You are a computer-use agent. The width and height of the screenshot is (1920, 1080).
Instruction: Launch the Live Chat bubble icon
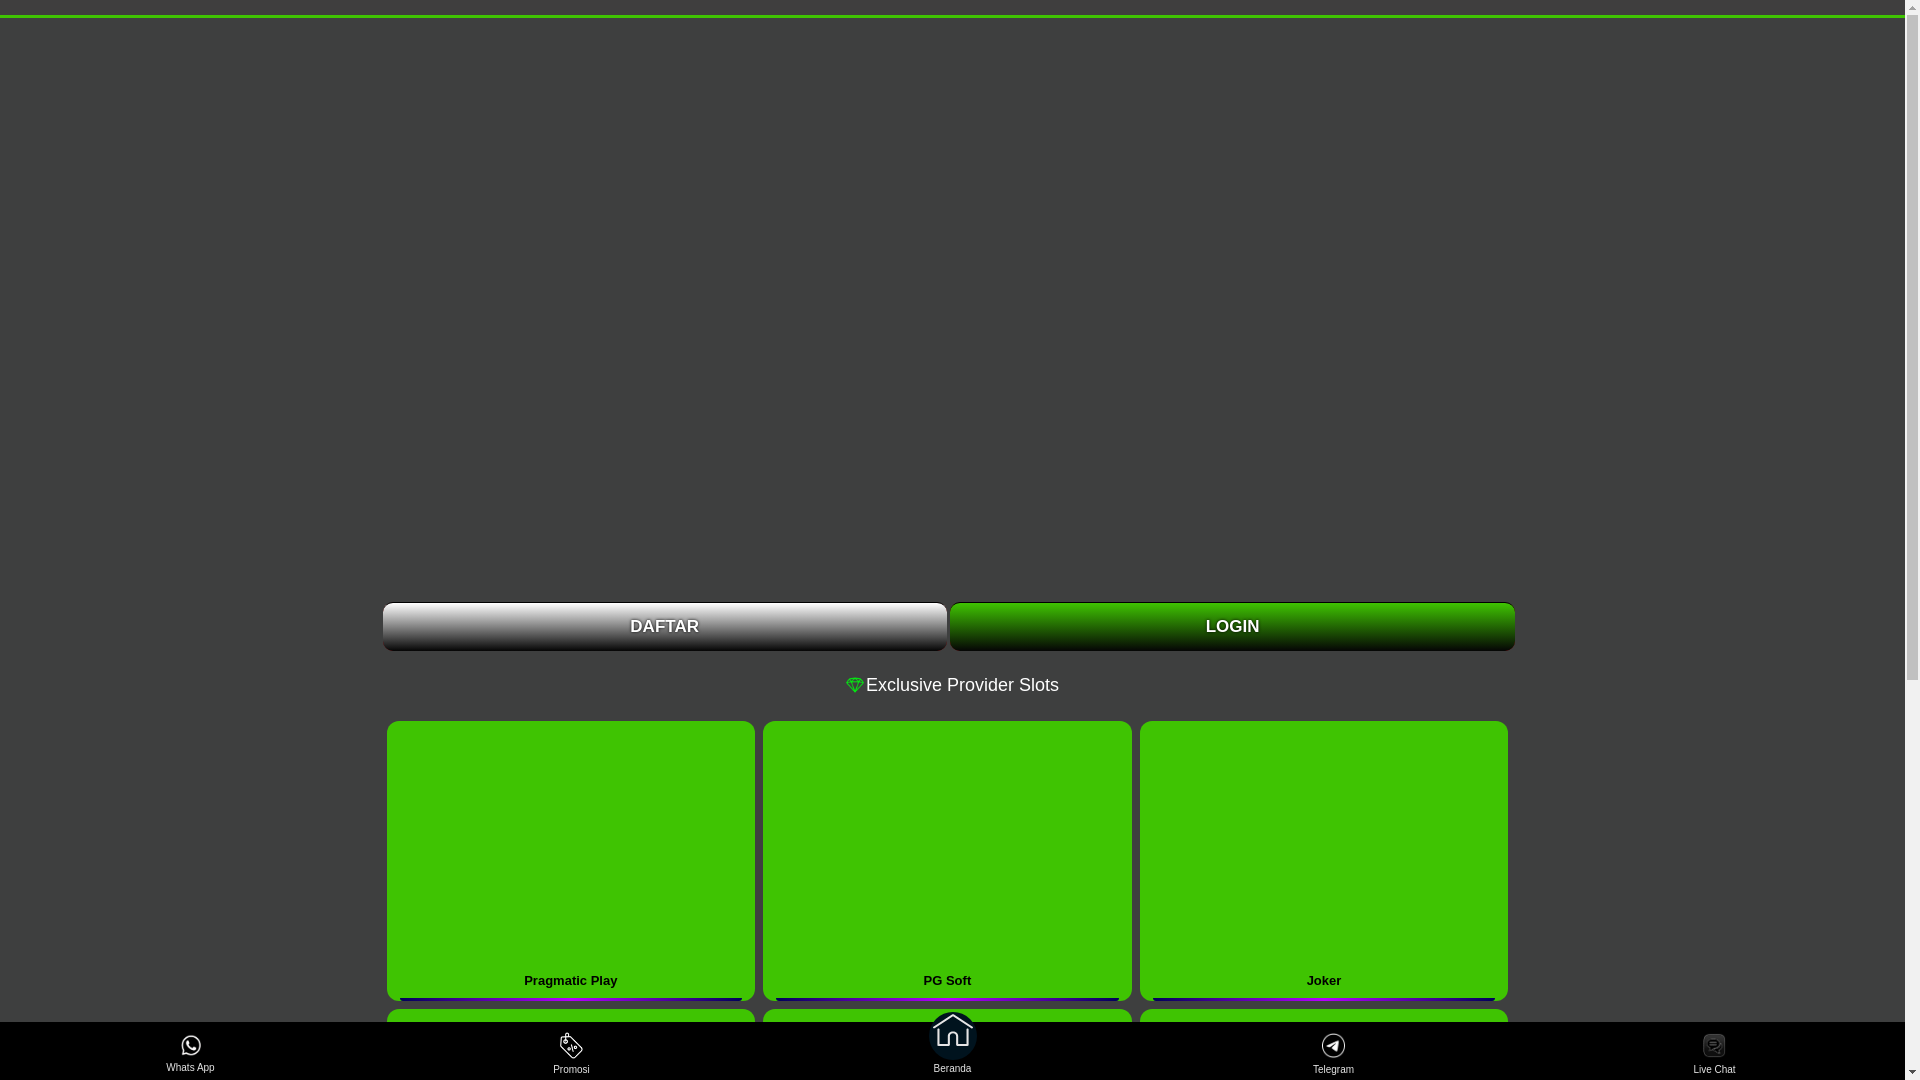[x=1714, y=1045]
